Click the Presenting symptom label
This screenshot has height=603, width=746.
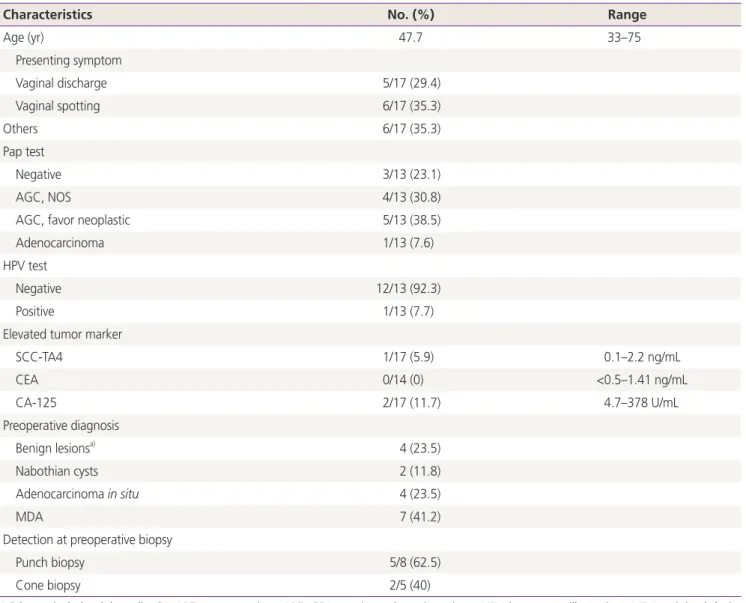(69, 60)
